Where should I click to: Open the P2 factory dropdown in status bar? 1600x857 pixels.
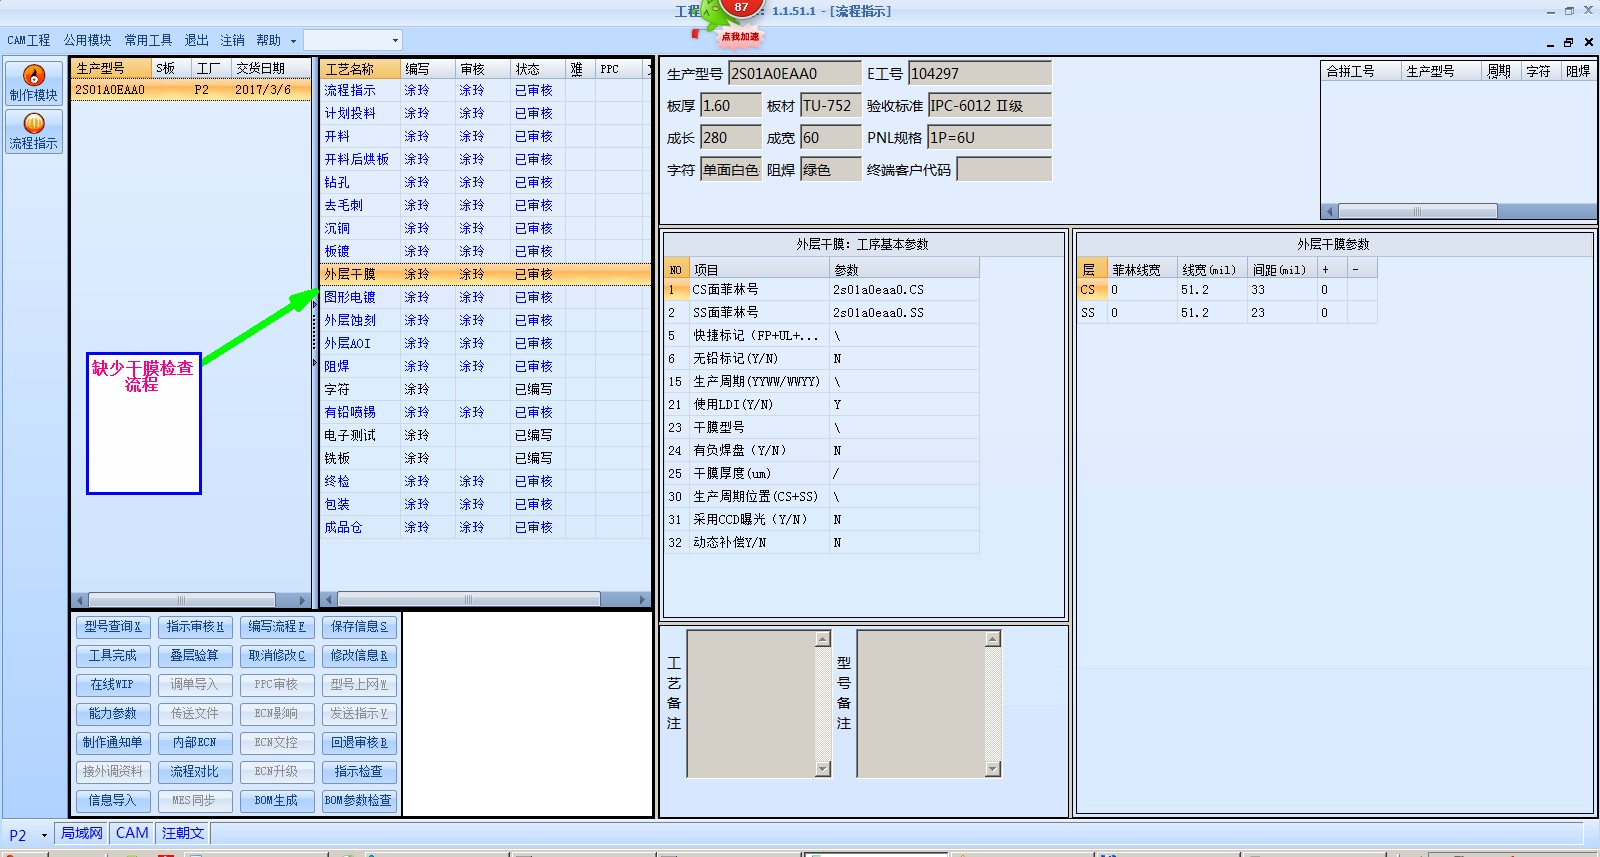pyautogui.click(x=44, y=834)
